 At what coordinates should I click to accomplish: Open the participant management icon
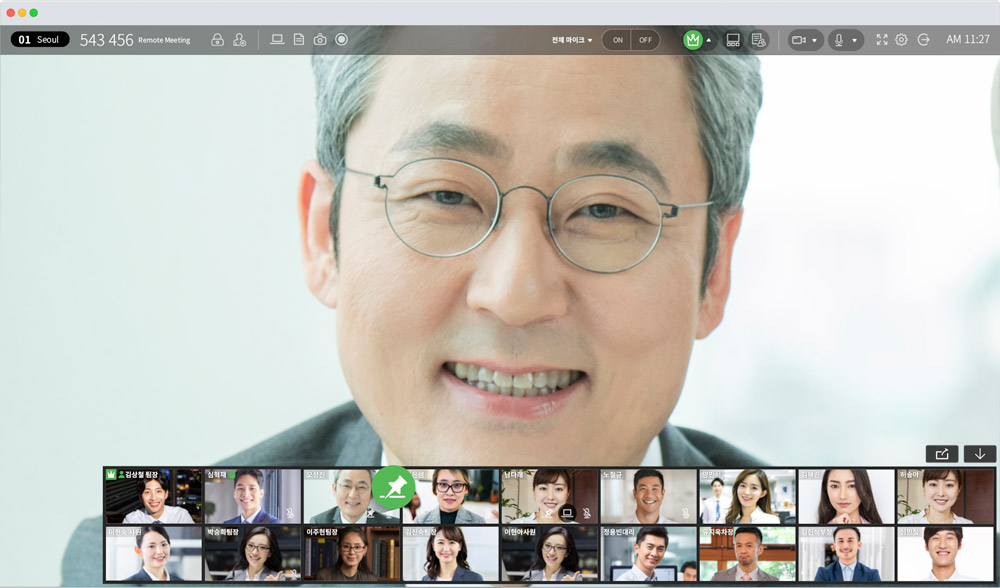click(x=239, y=40)
